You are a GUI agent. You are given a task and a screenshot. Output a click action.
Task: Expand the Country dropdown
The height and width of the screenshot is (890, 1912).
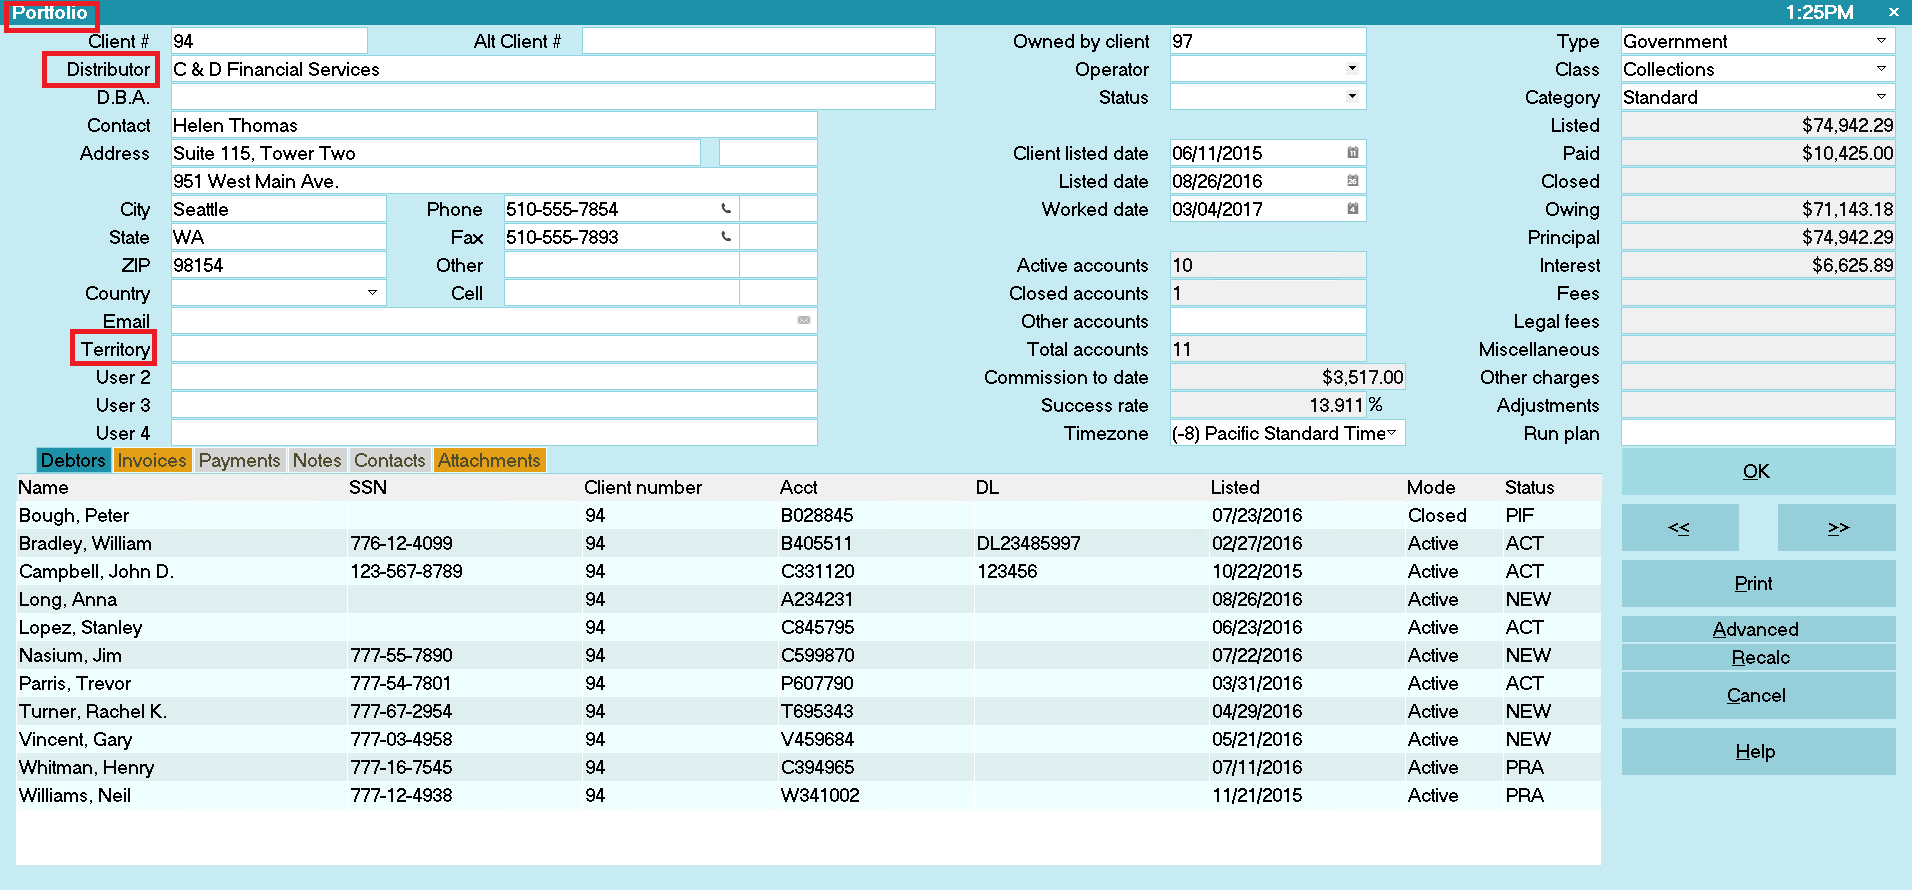[x=372, y=293]
